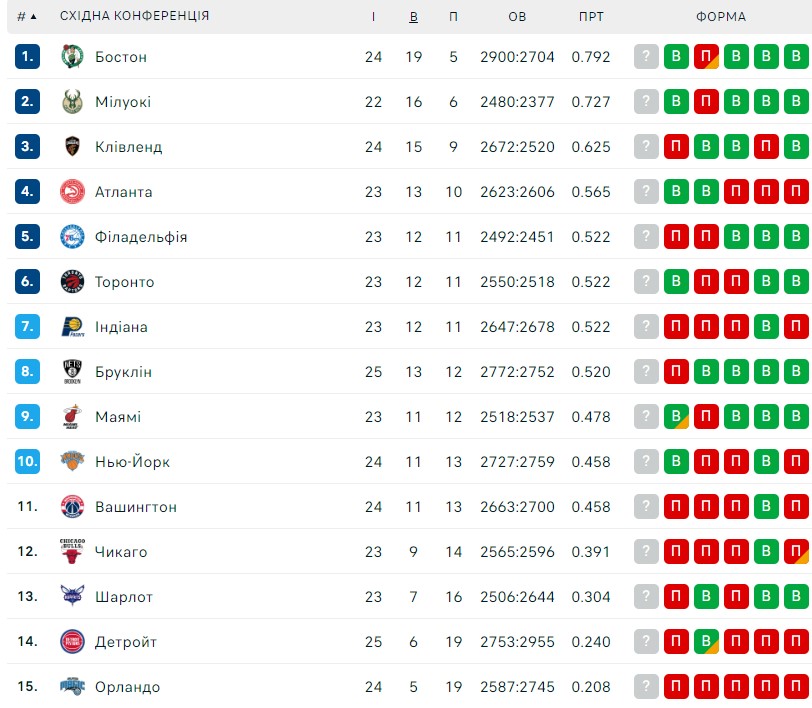
Task: Sort standings by the ПРТ column header
Action: click(x=591, y=17)
